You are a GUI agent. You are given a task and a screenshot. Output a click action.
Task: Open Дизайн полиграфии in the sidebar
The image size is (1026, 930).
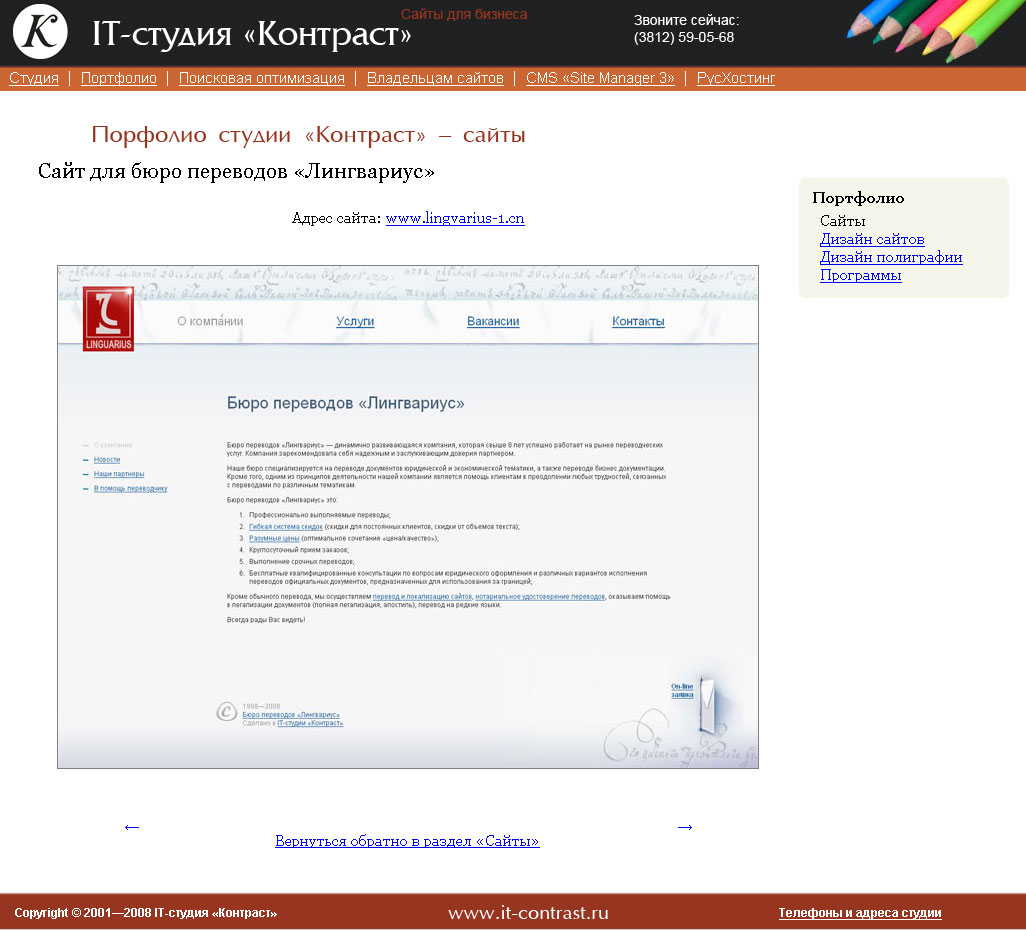click(891, 257)
